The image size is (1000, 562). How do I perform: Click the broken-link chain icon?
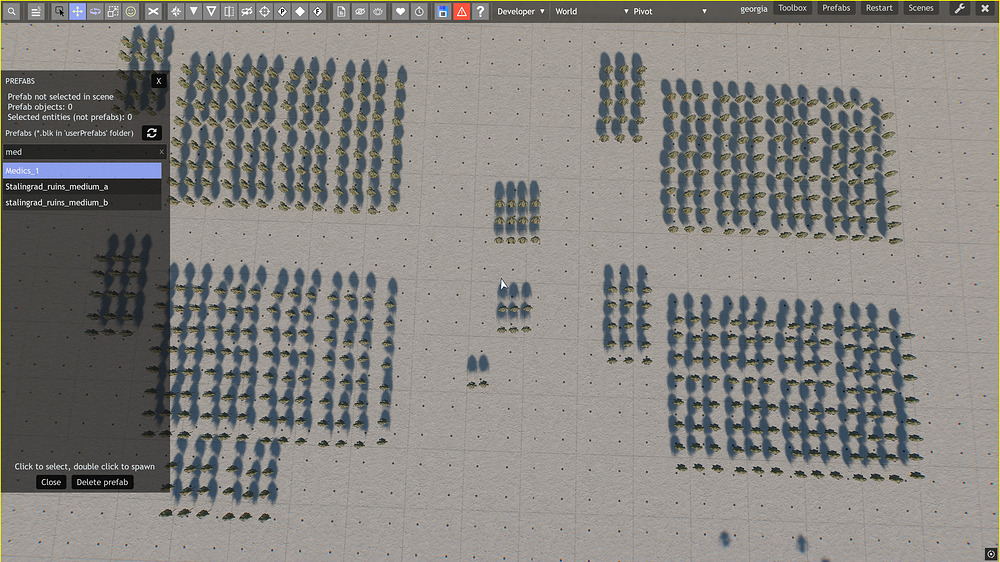247,11
